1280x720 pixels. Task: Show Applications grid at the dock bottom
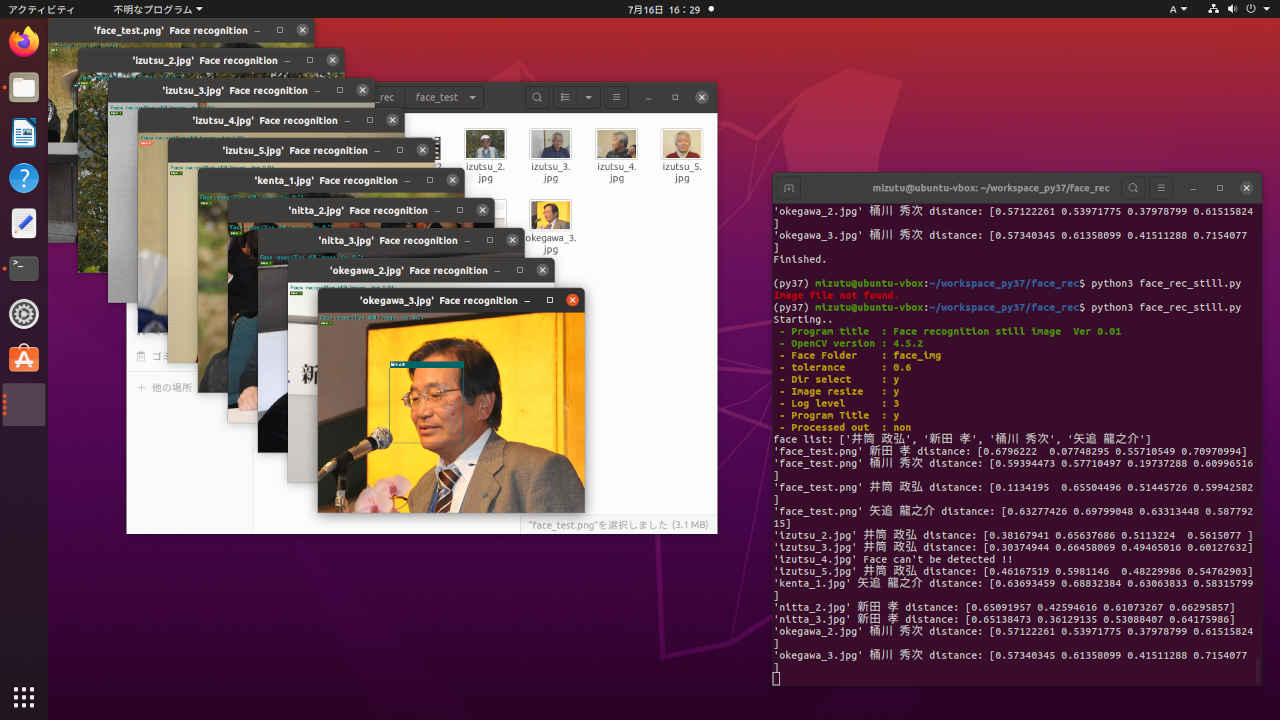pyautogui.click(x=24, y=696)
